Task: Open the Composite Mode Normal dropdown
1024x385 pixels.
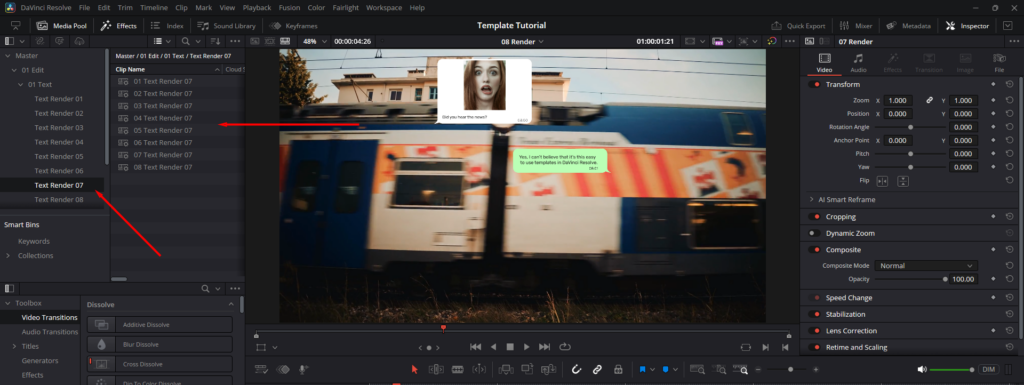Action: point(925,266)
